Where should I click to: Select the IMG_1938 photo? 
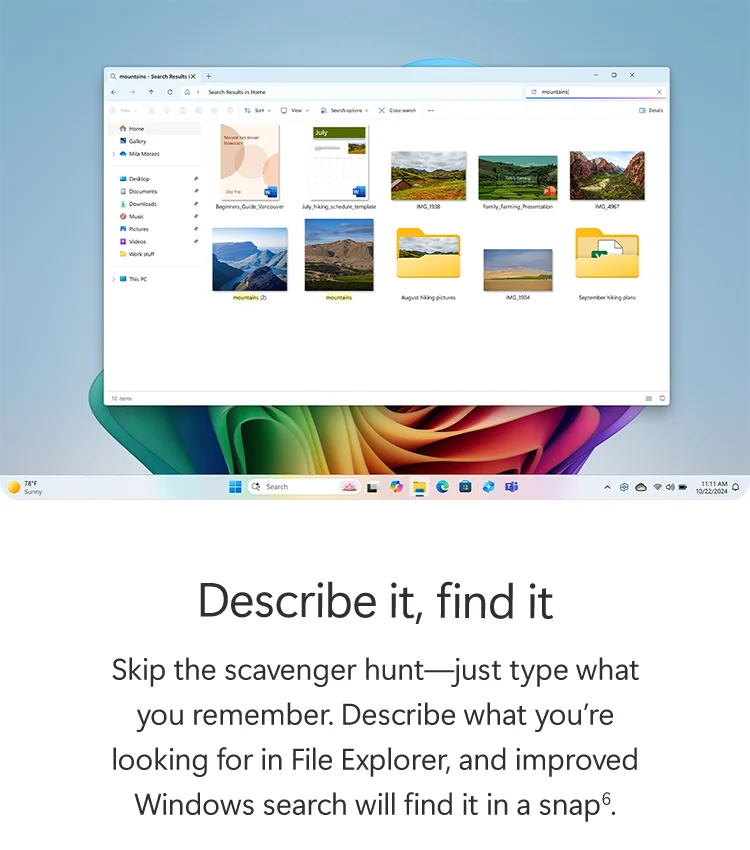pyautogui.click(x=428, y=180)
